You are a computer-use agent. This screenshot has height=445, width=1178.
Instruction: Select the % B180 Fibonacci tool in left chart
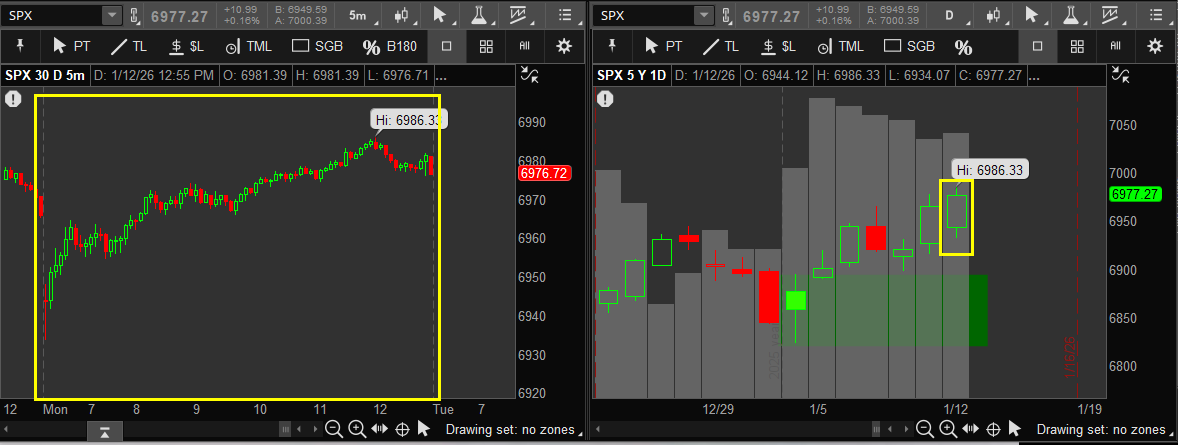point(390,46)
